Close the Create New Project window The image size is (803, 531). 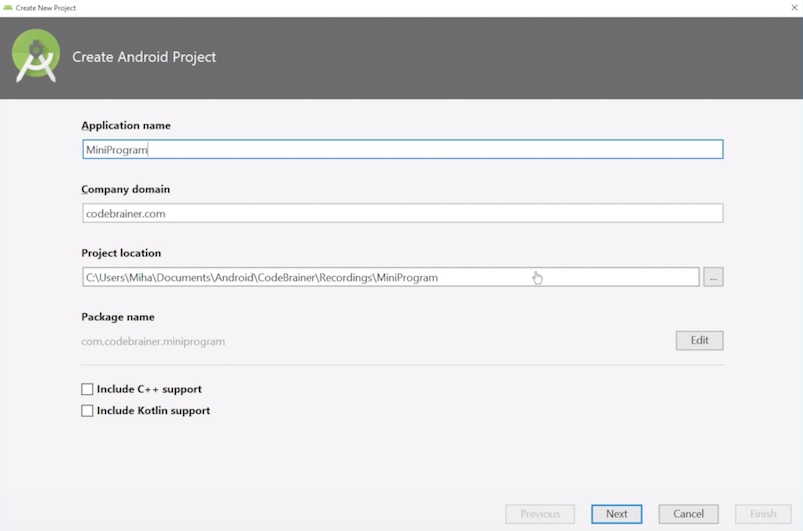794,7
